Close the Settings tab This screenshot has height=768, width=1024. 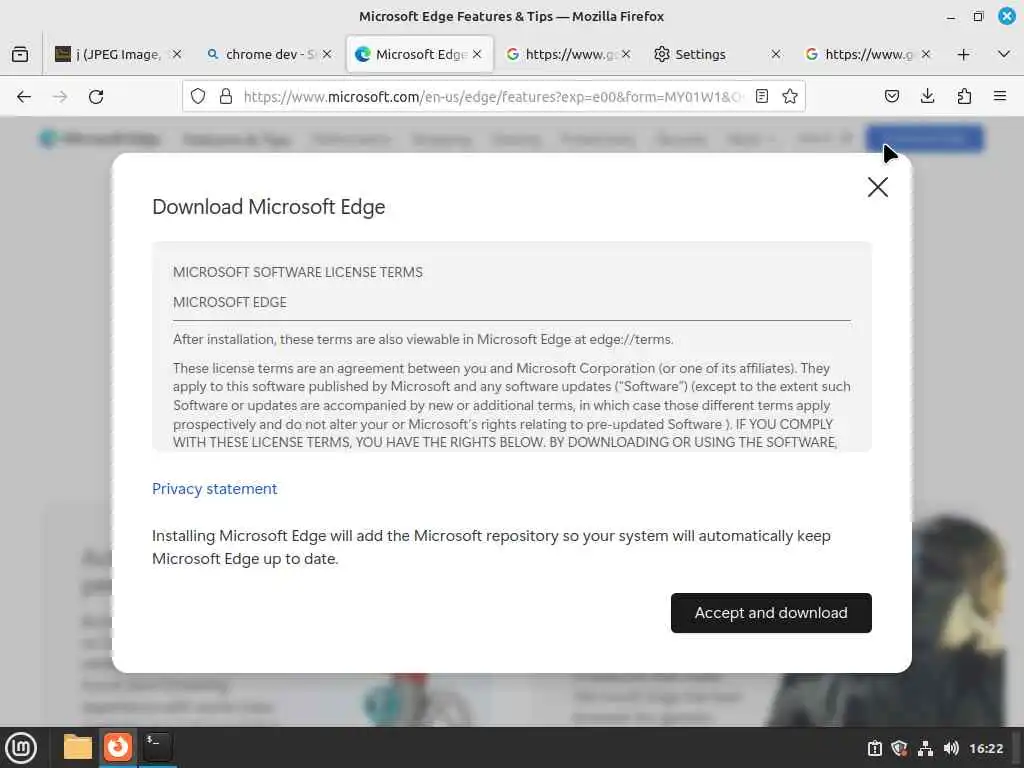[x=776, y=54]
